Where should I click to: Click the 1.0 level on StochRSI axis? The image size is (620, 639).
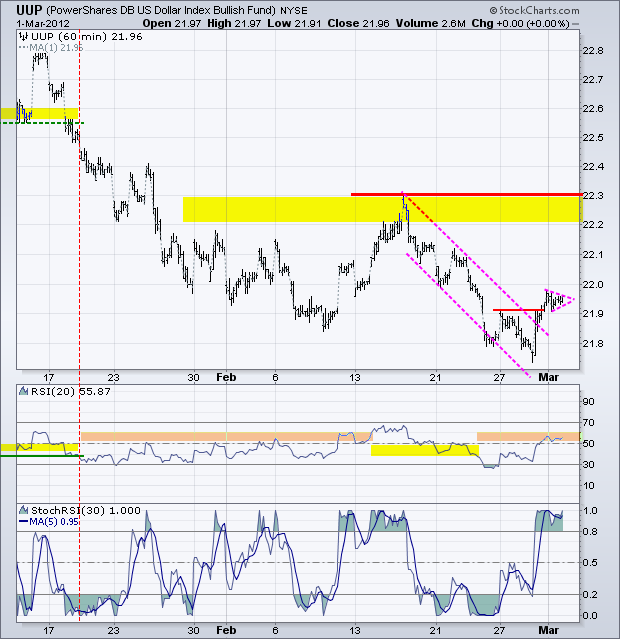[590, 511]
